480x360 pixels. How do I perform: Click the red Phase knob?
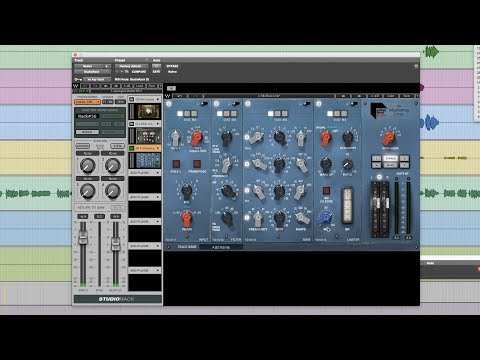[x=186, y=218]
